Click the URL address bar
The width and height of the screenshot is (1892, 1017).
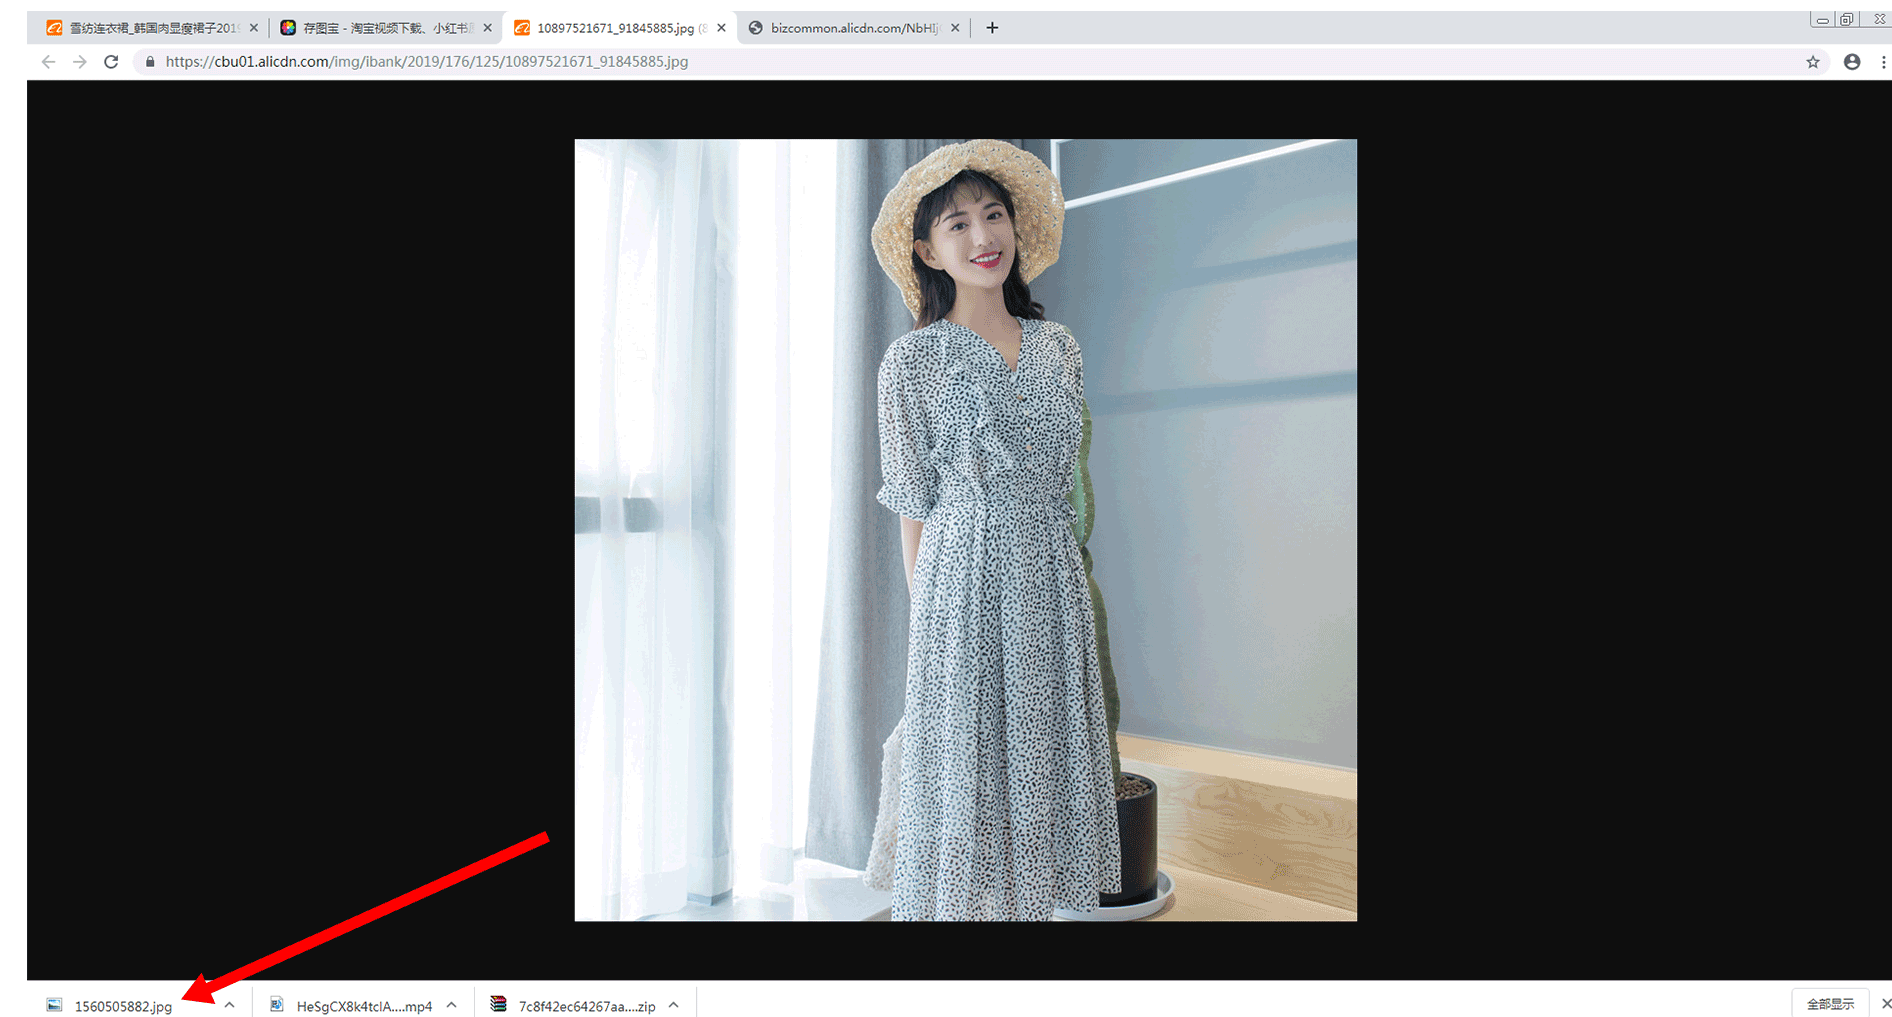tap(900, 62)
